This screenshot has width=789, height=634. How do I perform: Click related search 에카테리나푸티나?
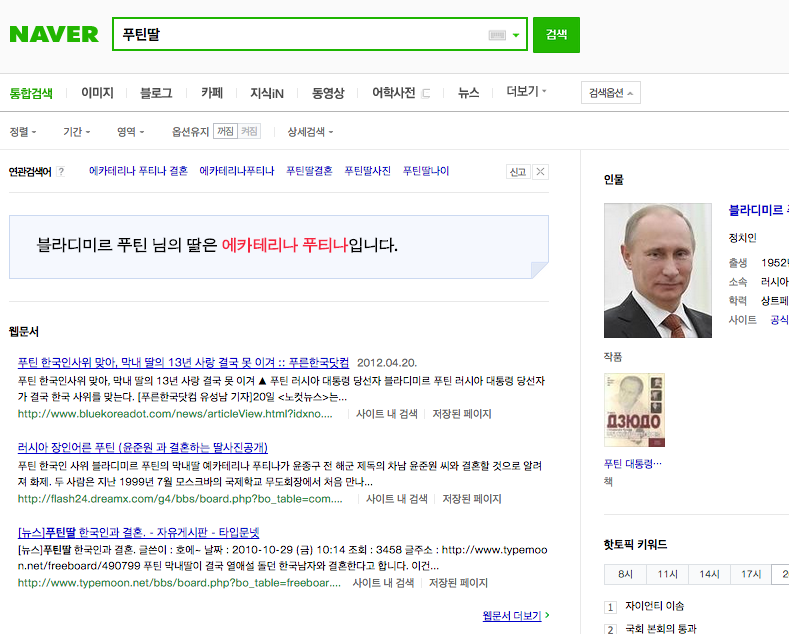[236, 171]
